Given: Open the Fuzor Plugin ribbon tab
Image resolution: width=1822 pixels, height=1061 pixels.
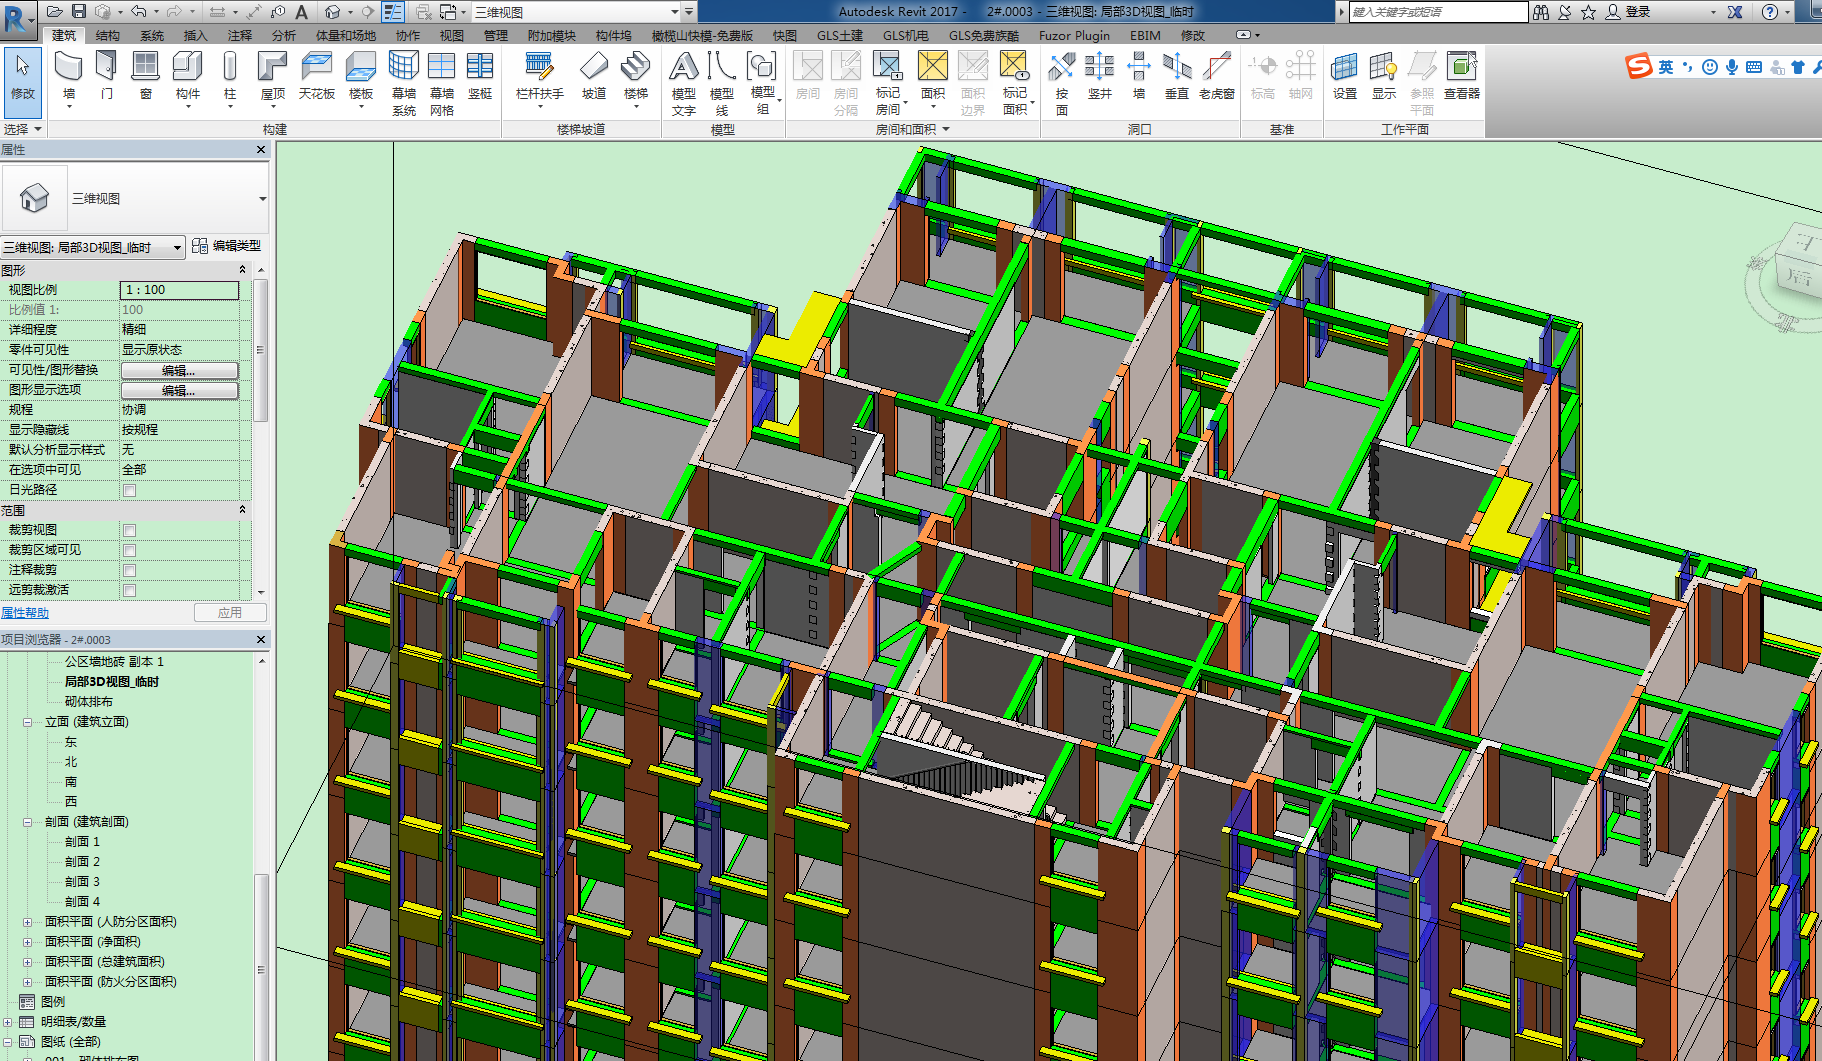Looking at the screenshot, I should click(x=1074, y=35).
